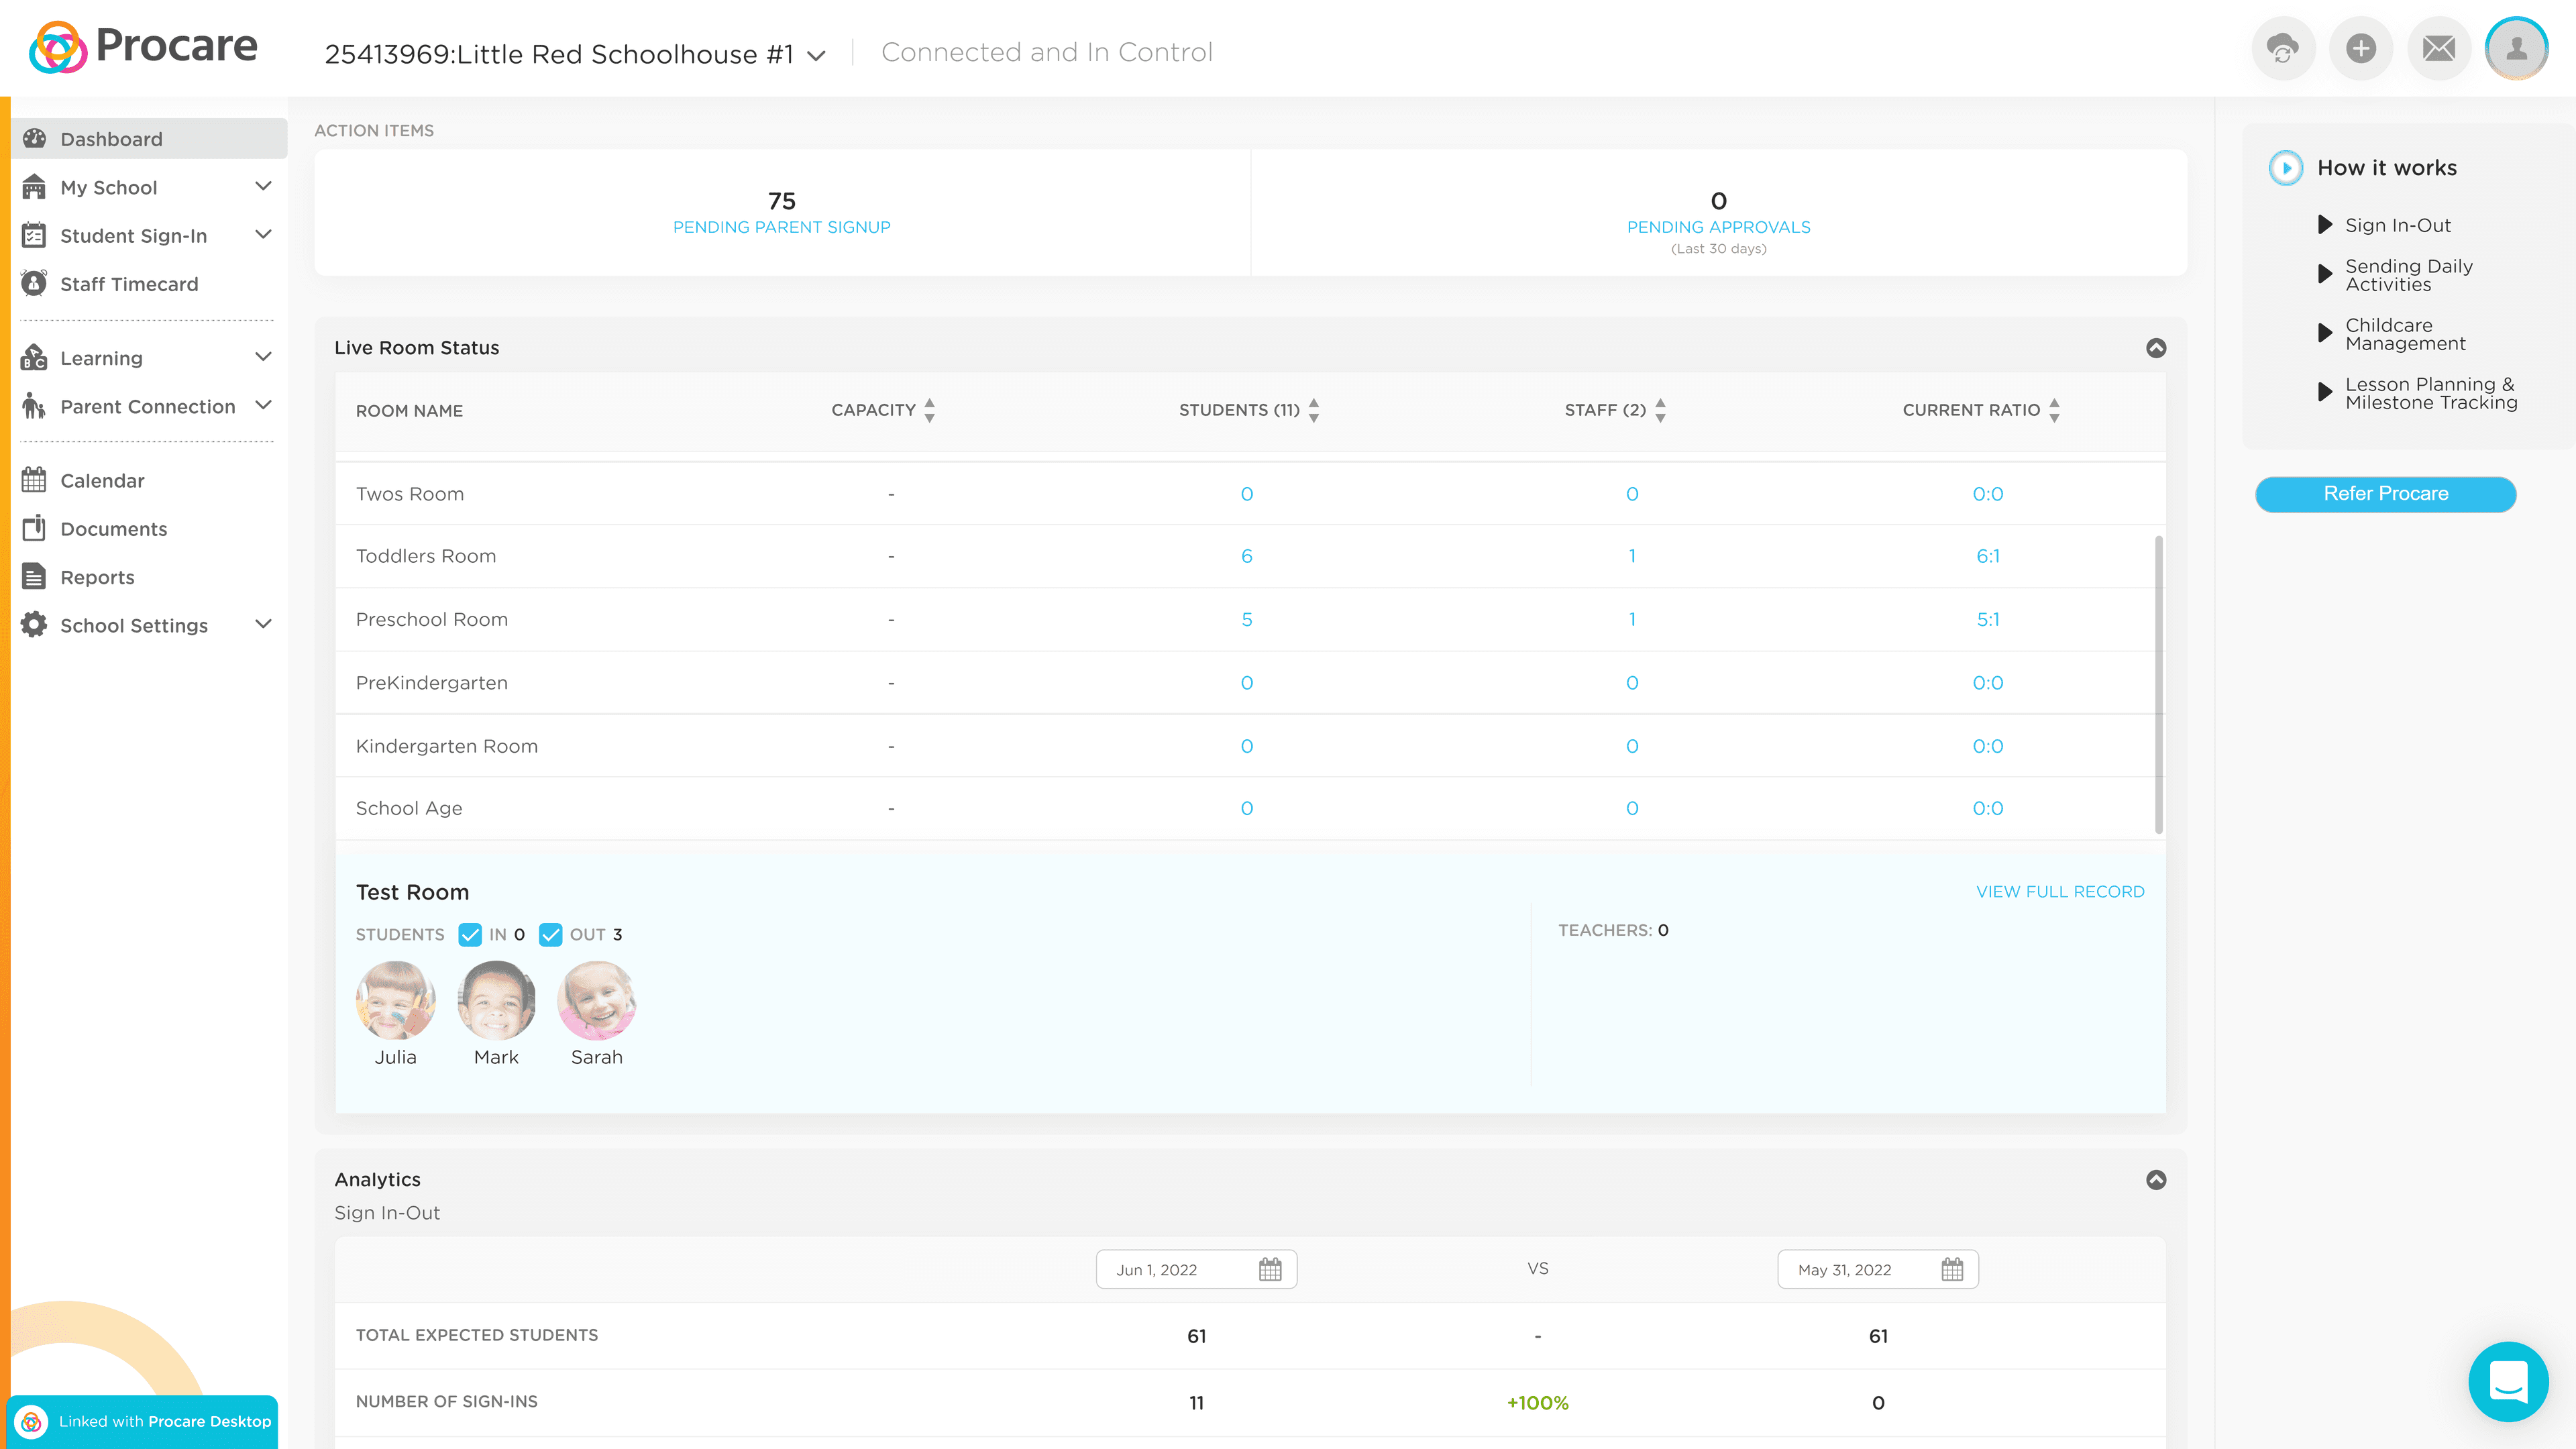Select Julia's student photo thumbnail
This screenshot has height=1449, width=2576.
pyautogui.click(x=395, y=1000)
